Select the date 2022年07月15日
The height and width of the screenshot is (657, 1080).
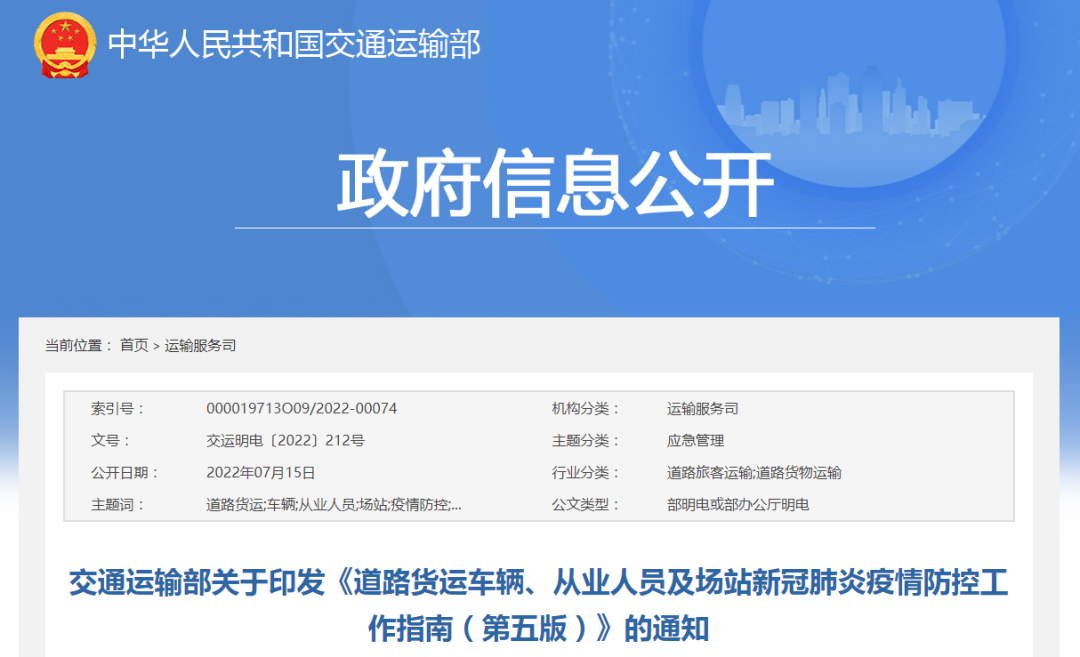(260, 473)
